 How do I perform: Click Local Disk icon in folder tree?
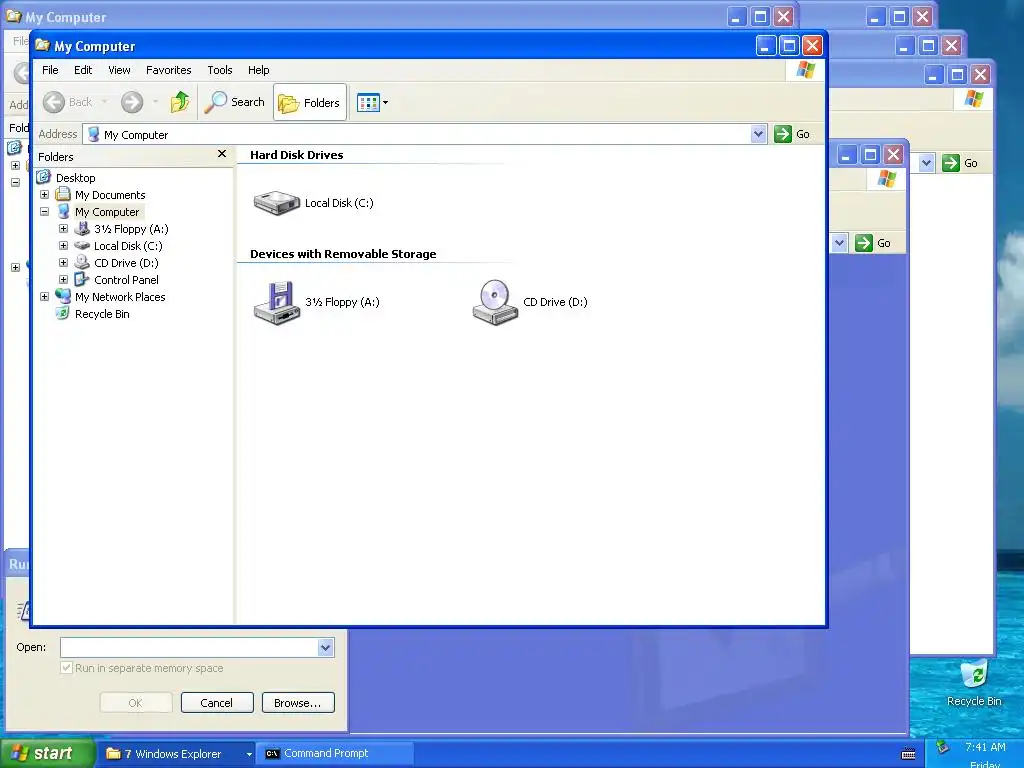pyautogui.click(x=82, y=246)
